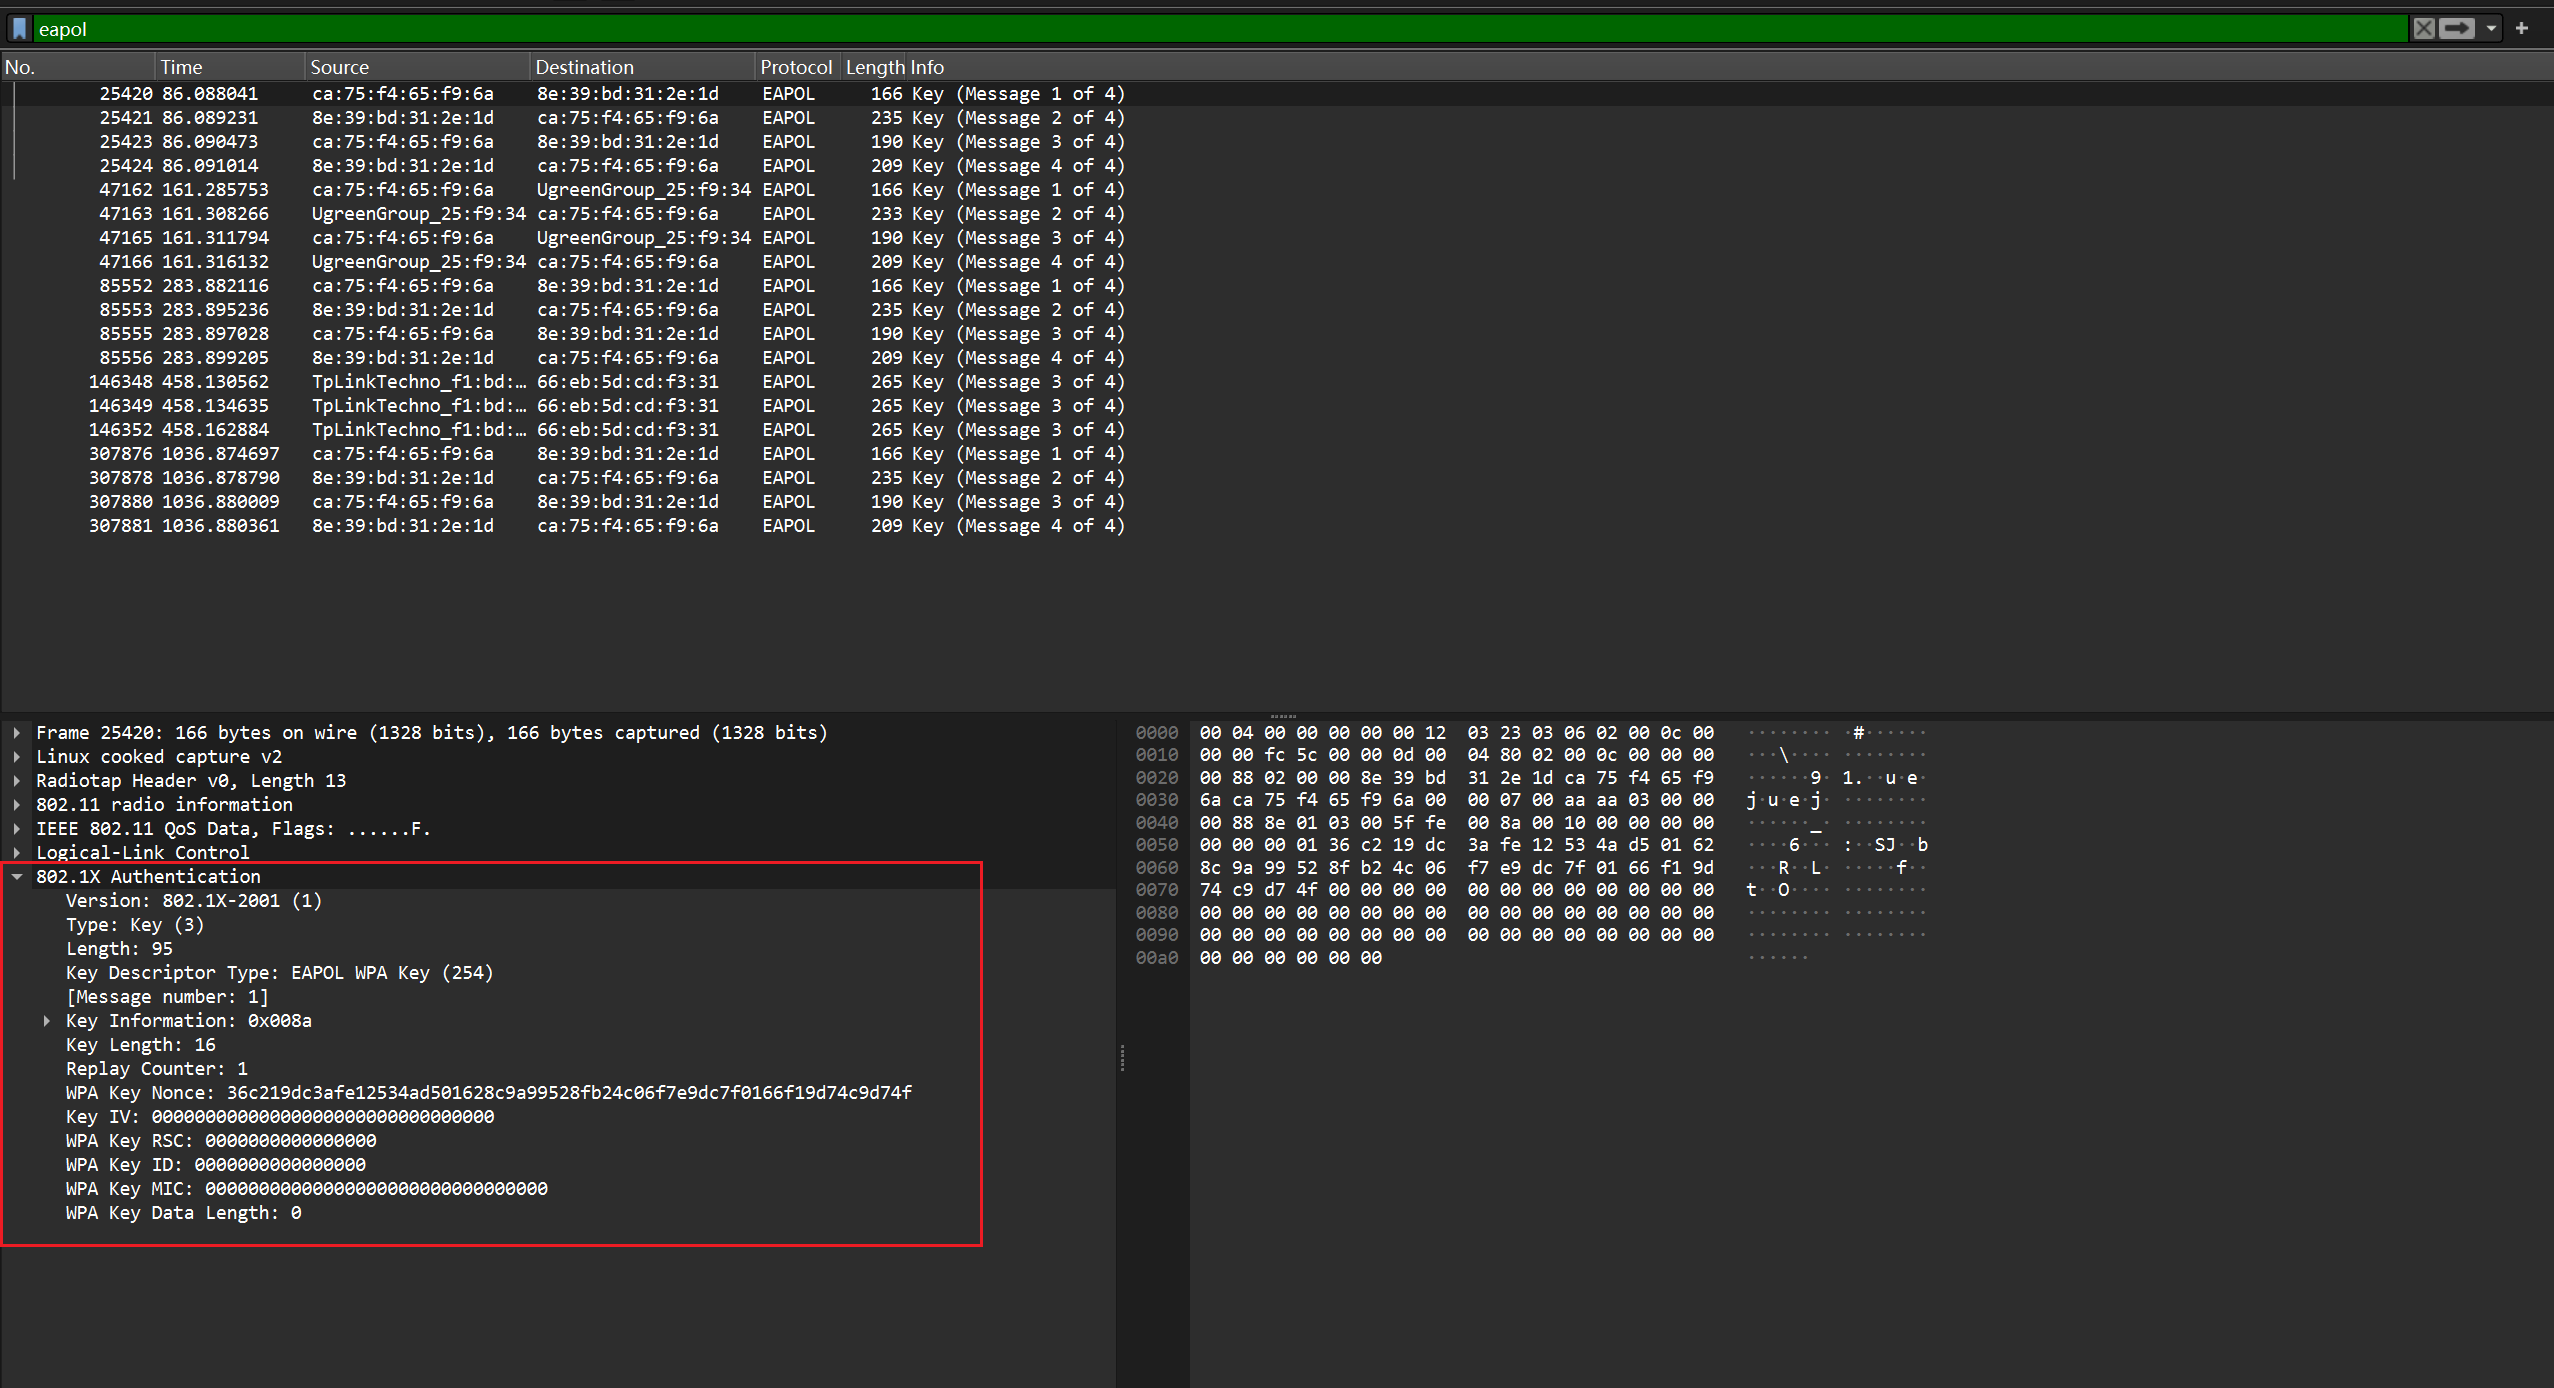Image resolution: width=2554 pixels, height=1388 pixels.
Task: Click the Source column header
Action: click(339, 67)
